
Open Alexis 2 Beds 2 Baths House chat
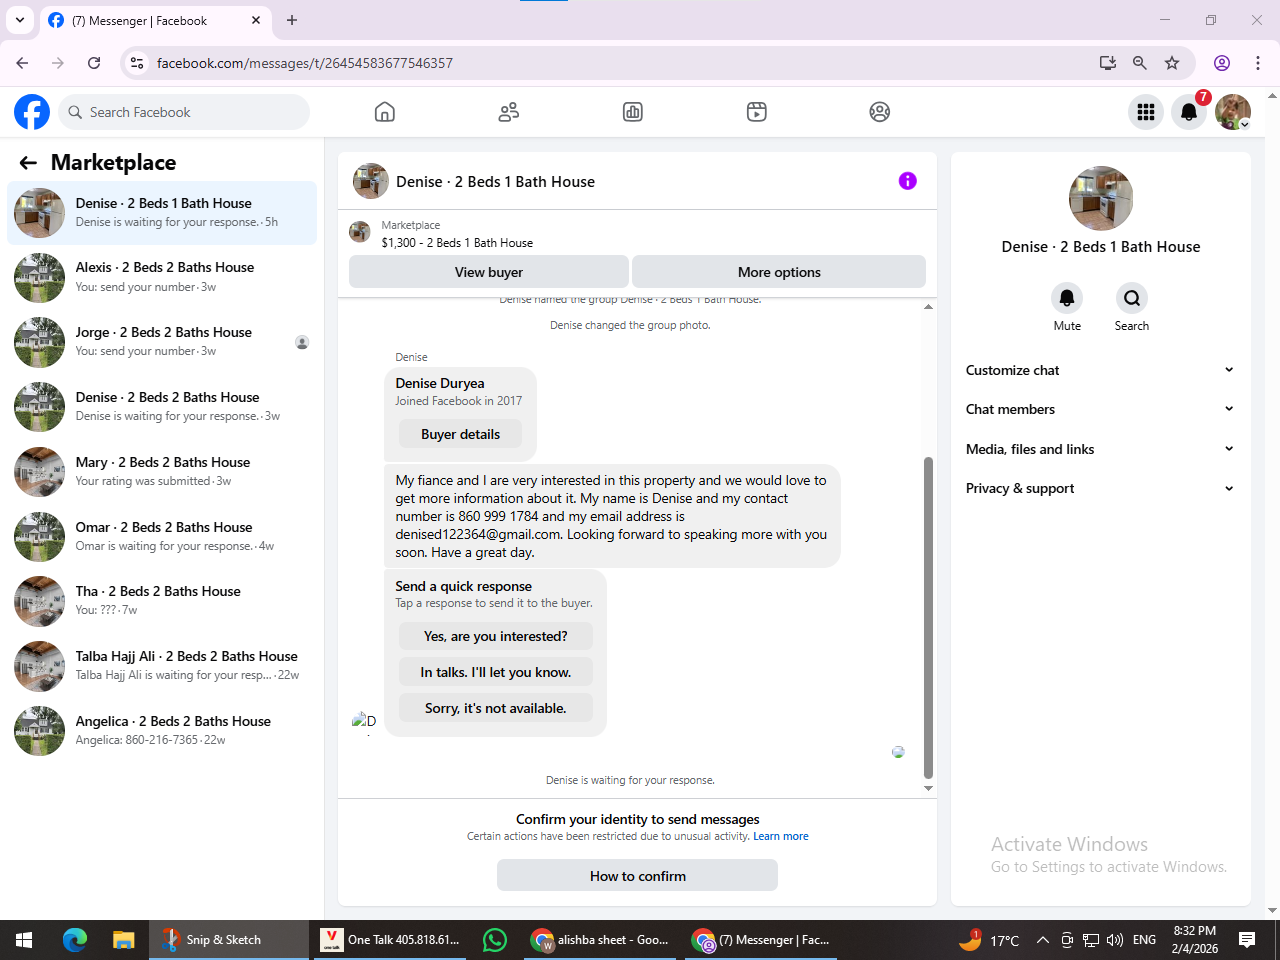162,277
